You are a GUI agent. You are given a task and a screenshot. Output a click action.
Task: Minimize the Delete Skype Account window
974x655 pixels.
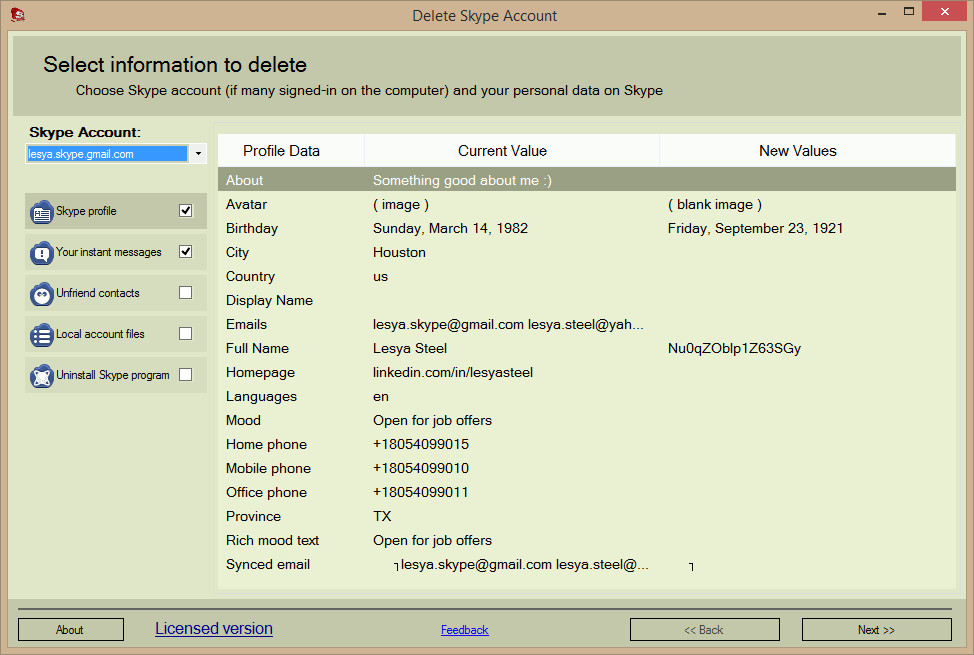[x=881, y=13]
